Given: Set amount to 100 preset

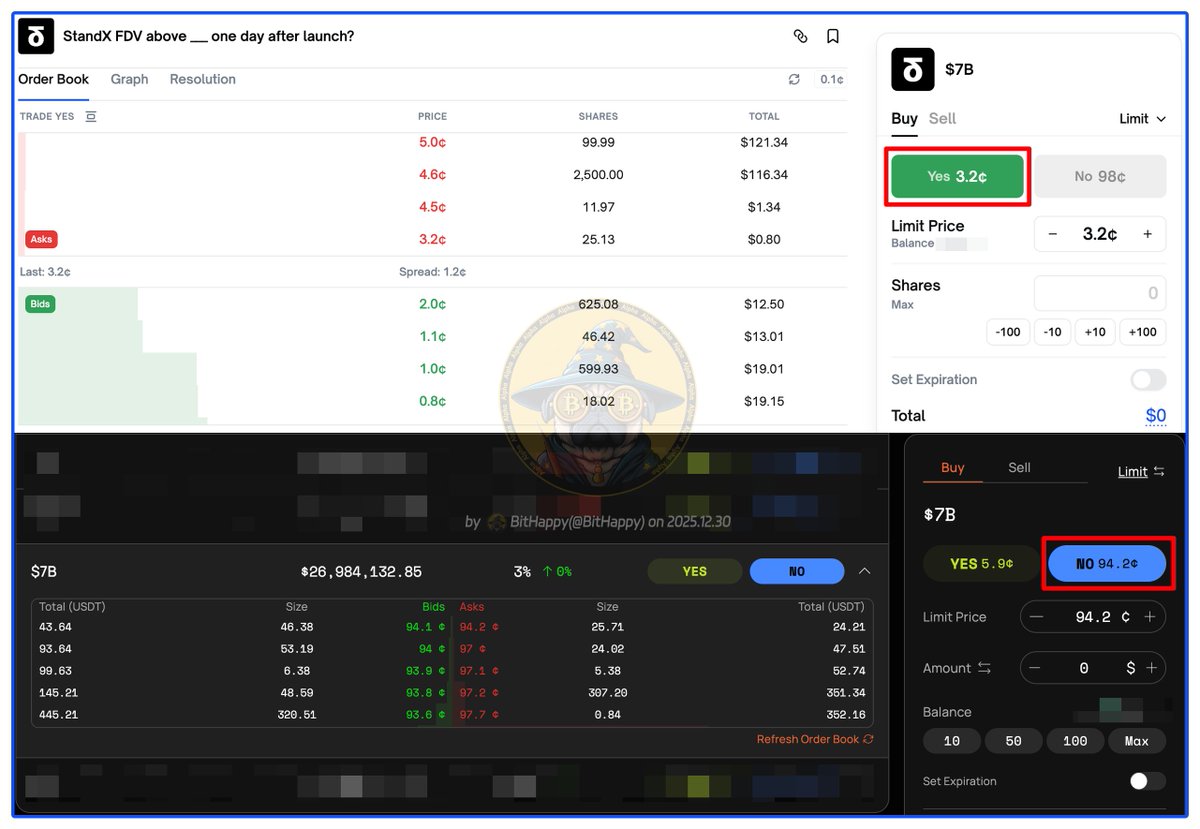Looking at the screenshot, I should click(1075, 741).
